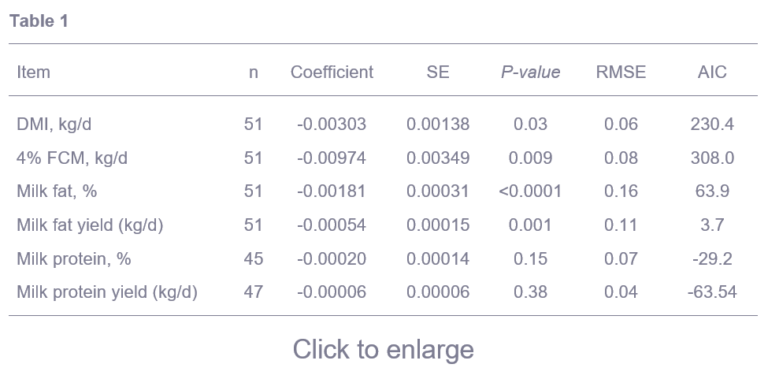Screen dimensions: 768x379
Task: Click the -0.00974 coefficient cell
Action: (x=332, y=158)
